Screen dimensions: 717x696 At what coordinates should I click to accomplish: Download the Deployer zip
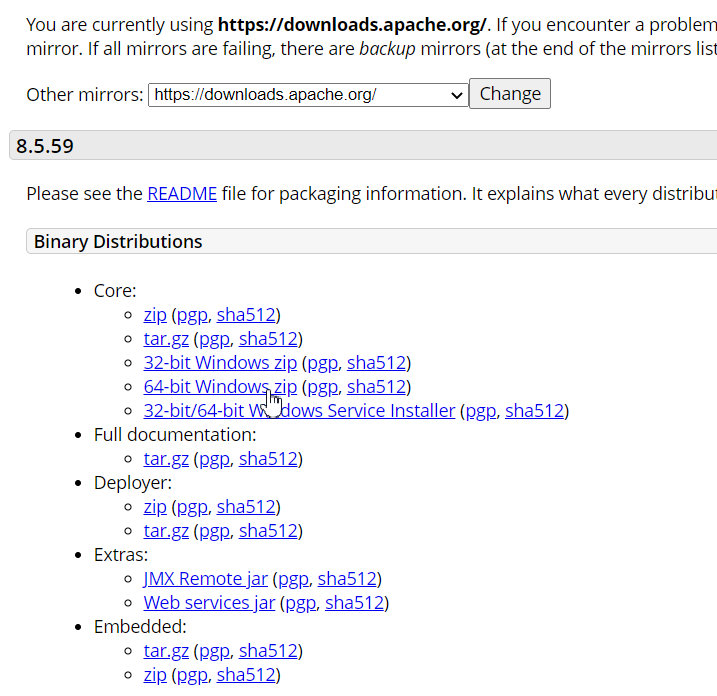coord(155,507)
